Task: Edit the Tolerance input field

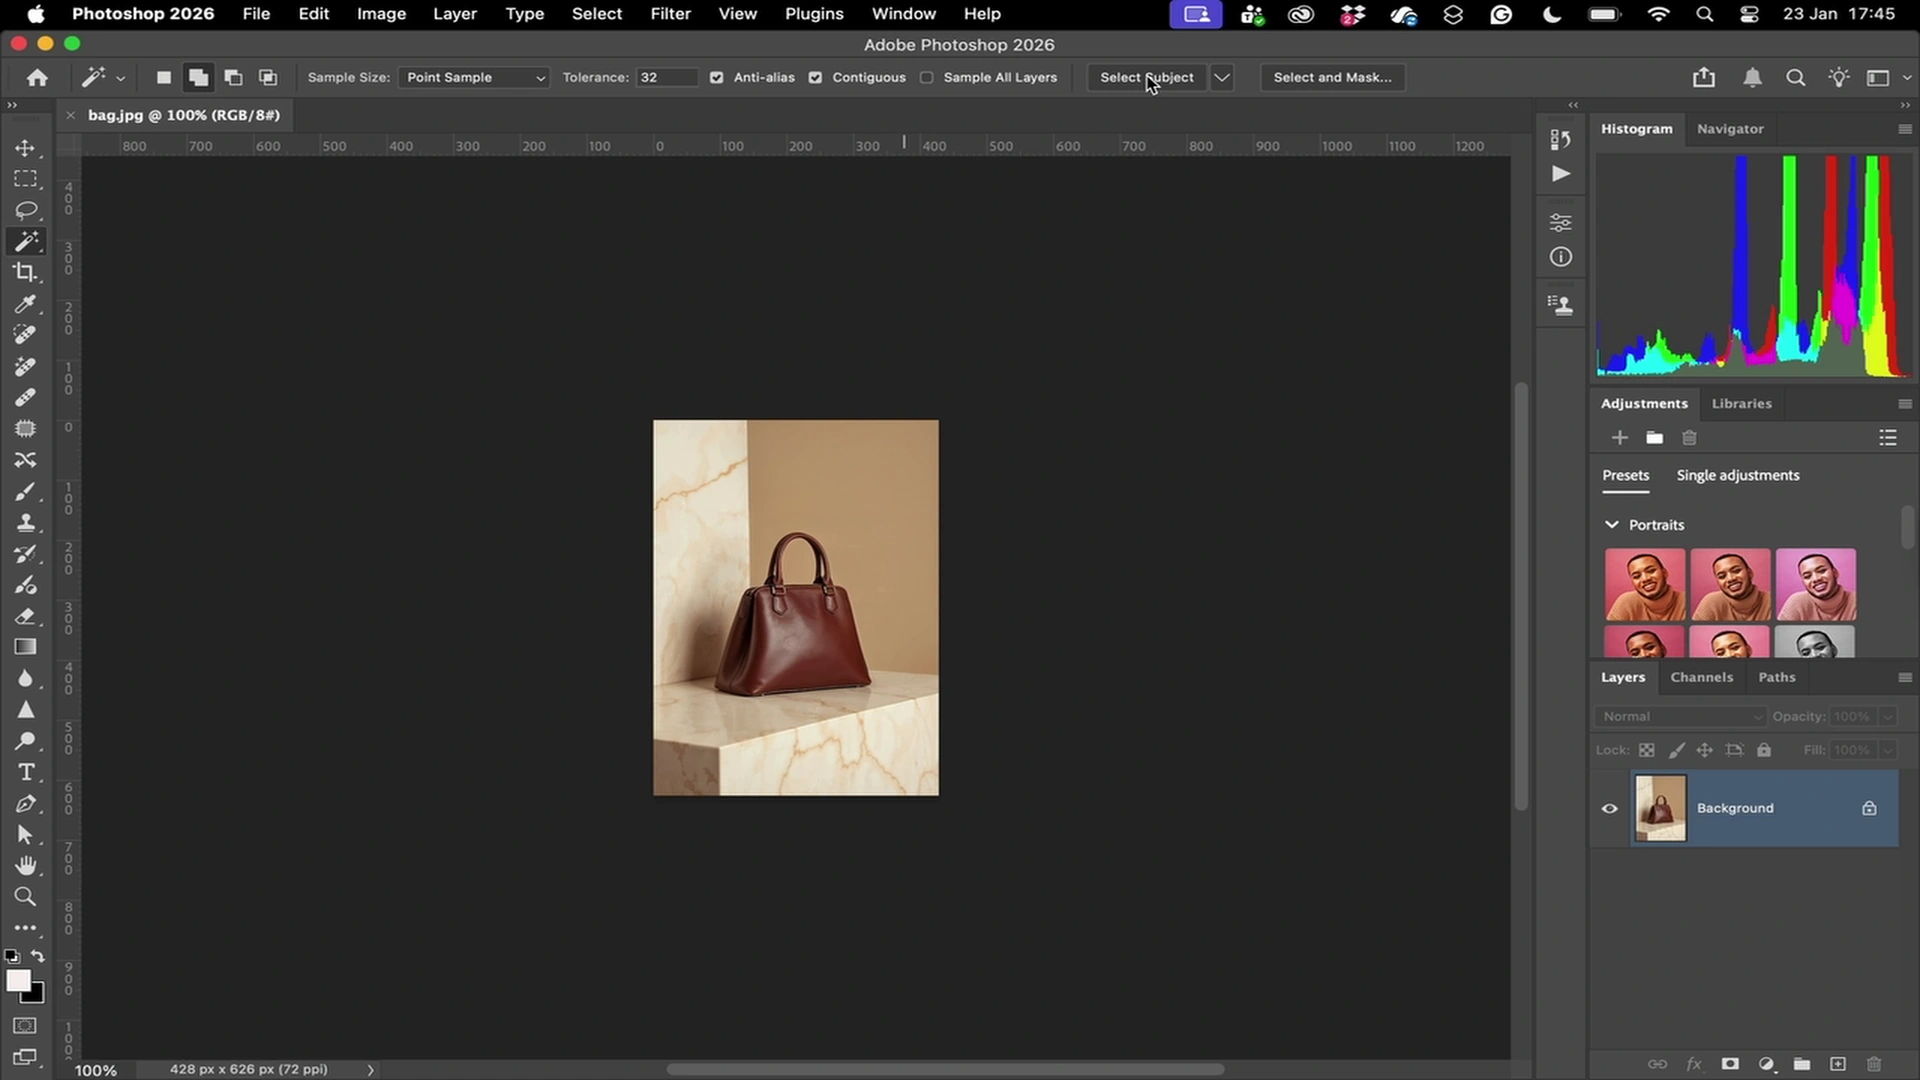Action: click(x=666, y=77)
